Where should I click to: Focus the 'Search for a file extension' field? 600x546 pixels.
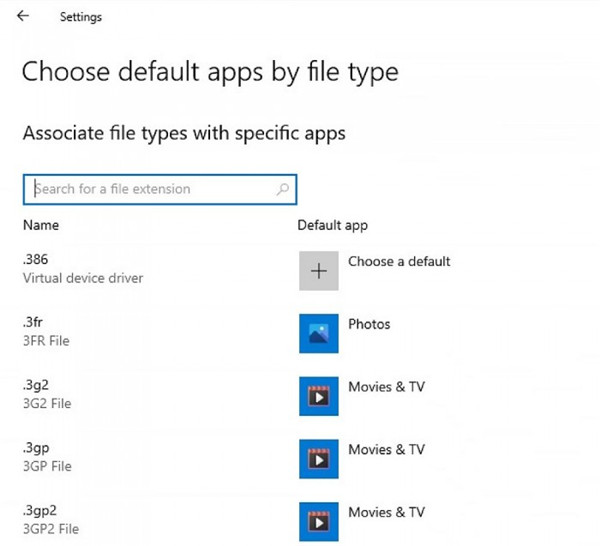click(x=150, y=189)
